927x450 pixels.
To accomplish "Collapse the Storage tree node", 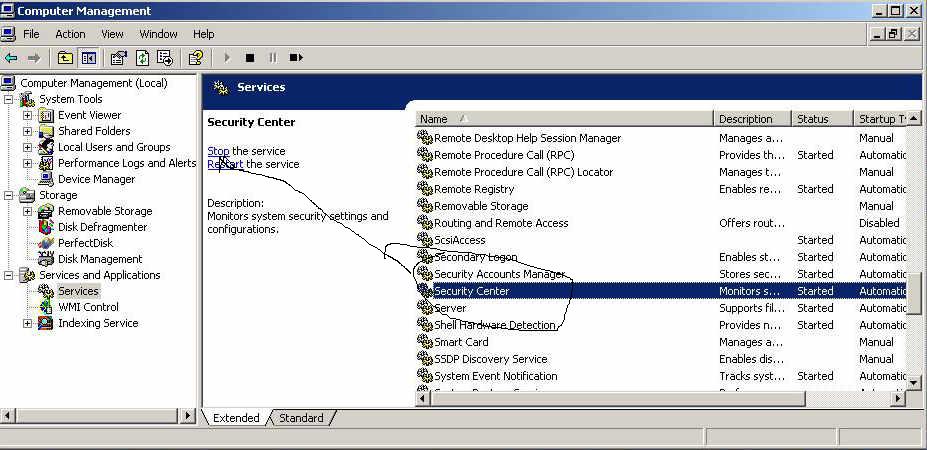I will click(x=8, y=195).
